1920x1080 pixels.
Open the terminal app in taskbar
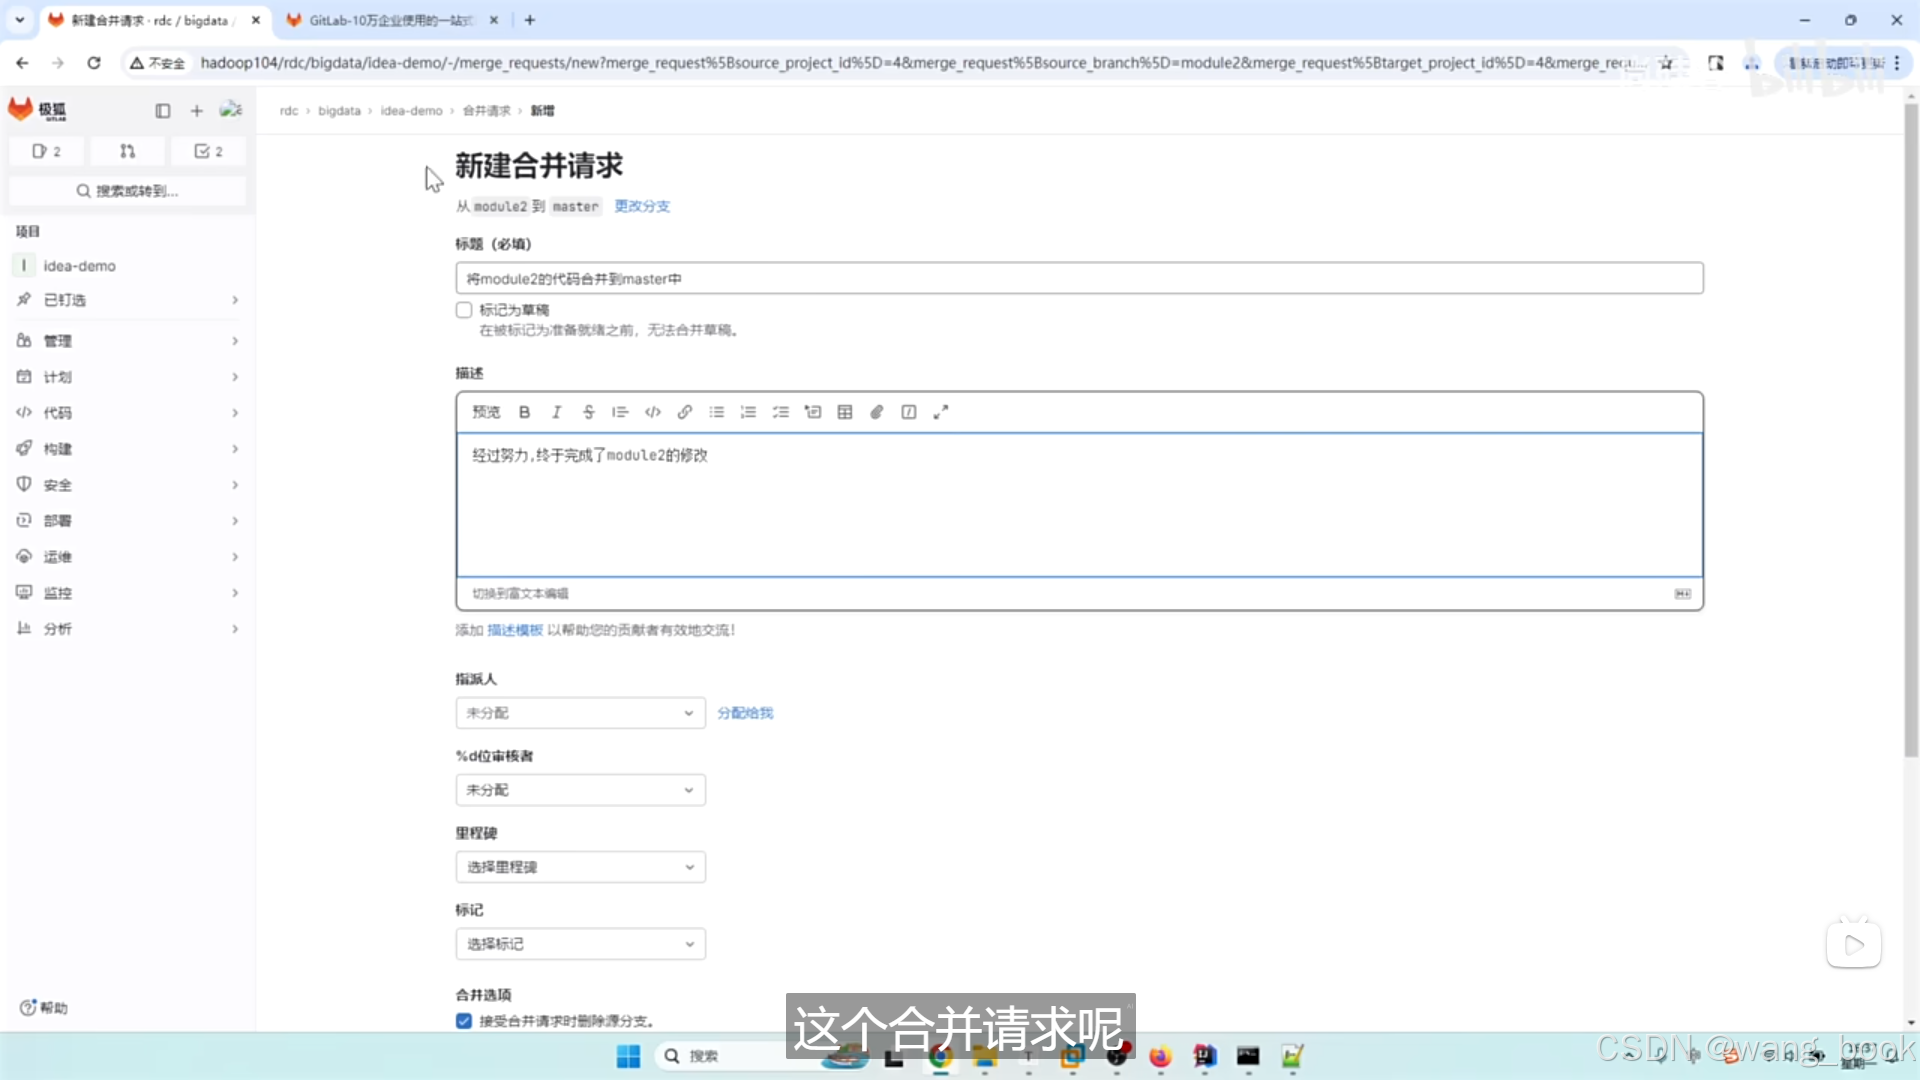point(1247,1056)
